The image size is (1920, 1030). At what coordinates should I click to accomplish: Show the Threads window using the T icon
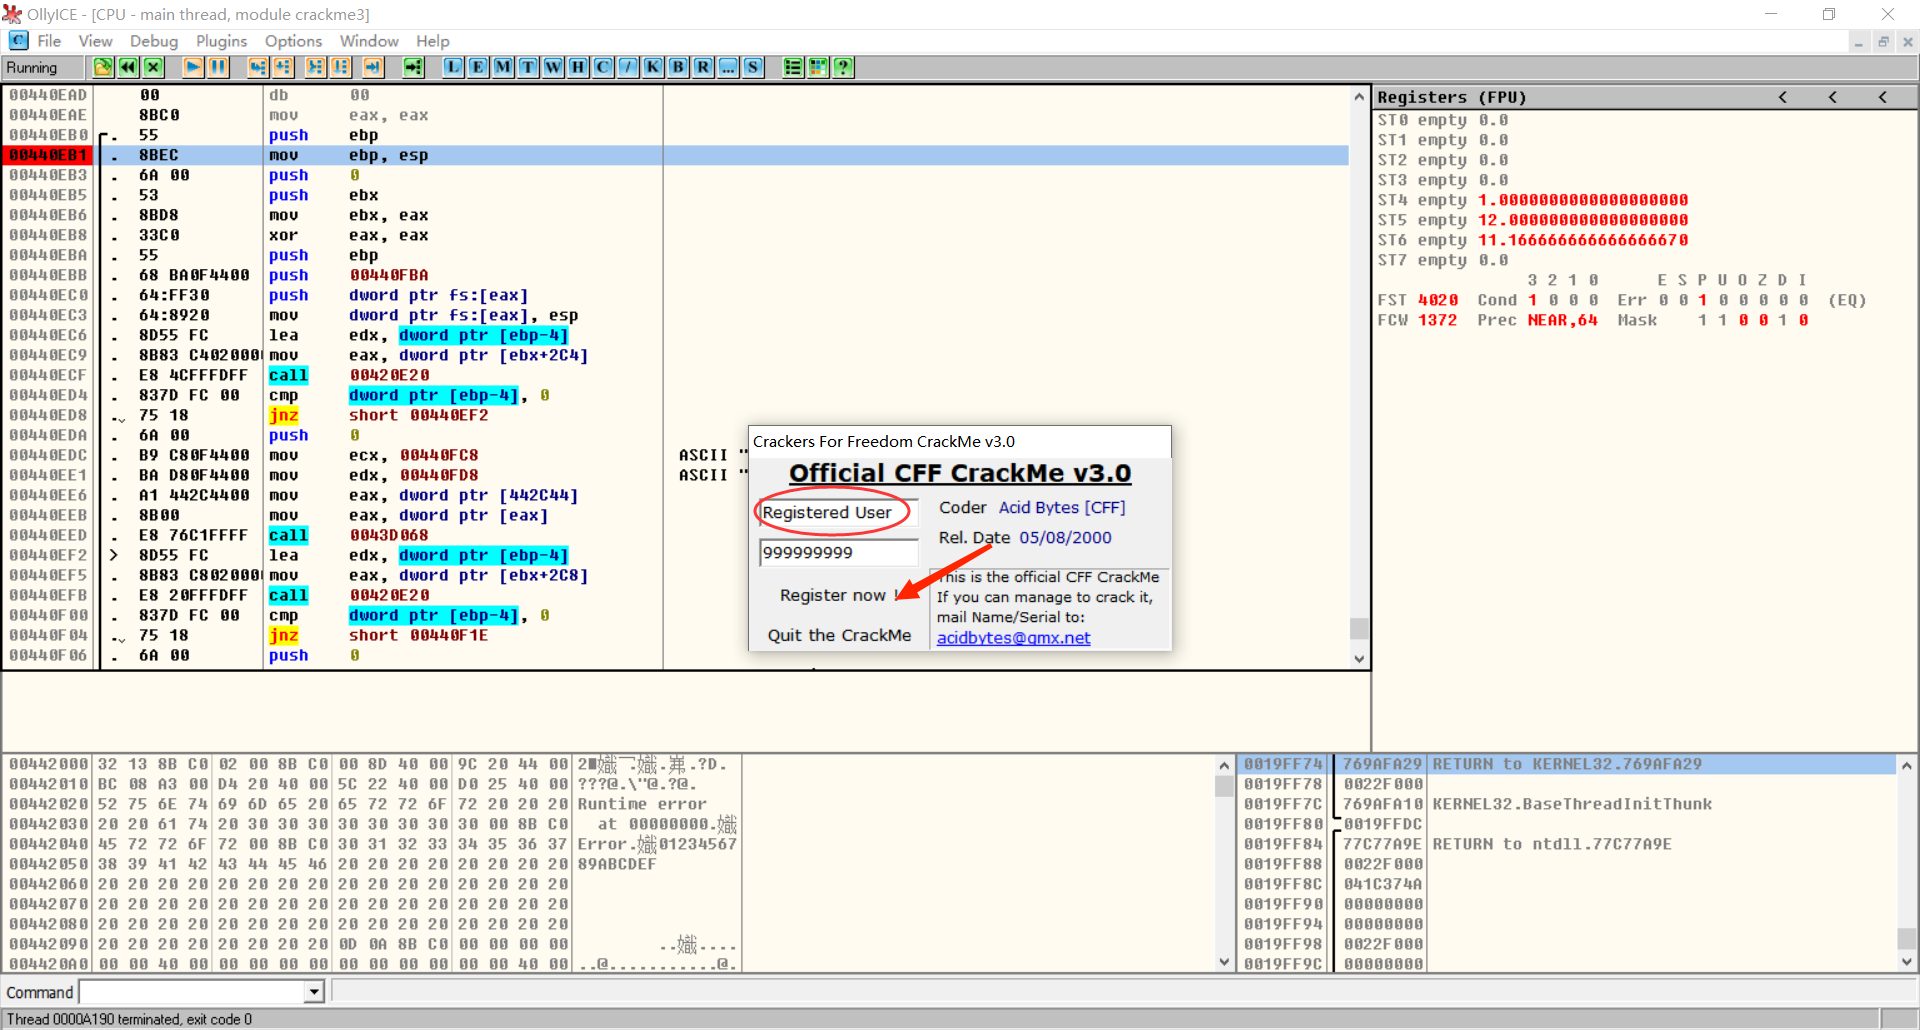[528, 67]
